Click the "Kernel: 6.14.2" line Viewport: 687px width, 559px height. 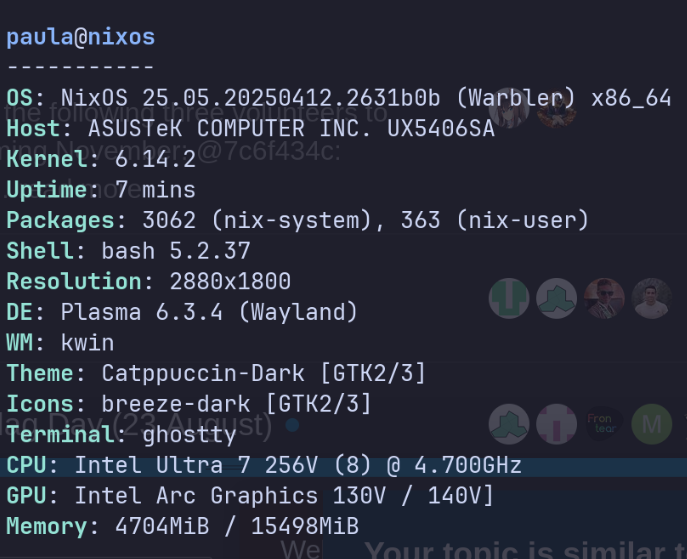(101, 160)
